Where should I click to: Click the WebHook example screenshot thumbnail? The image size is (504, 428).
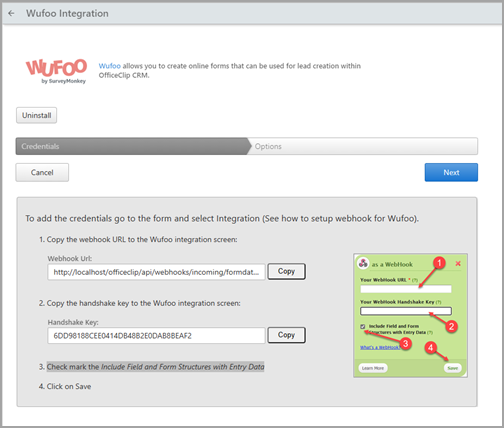(410, 315)
